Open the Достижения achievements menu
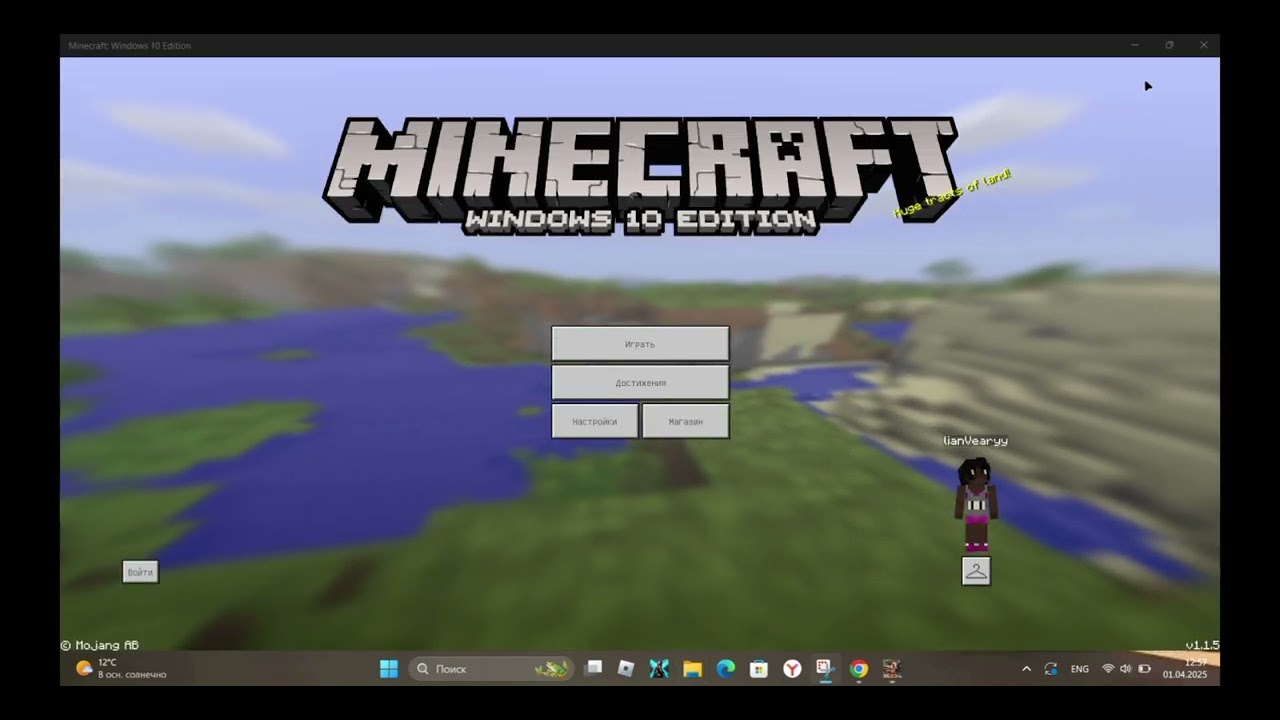This screenshot has height=720, width=1280. 640,383
